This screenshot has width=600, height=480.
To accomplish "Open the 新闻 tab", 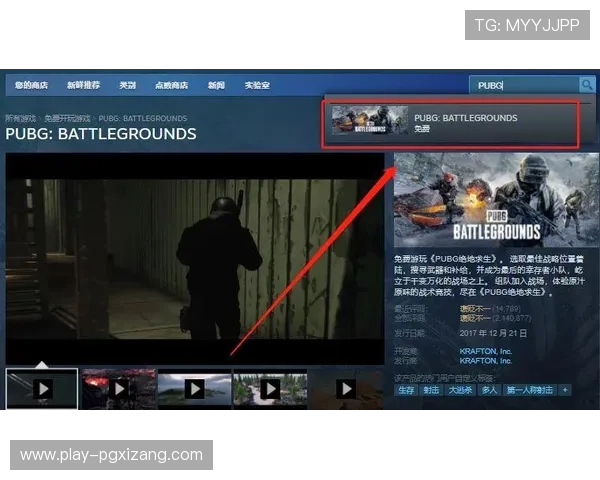I will tap(216, 85).
